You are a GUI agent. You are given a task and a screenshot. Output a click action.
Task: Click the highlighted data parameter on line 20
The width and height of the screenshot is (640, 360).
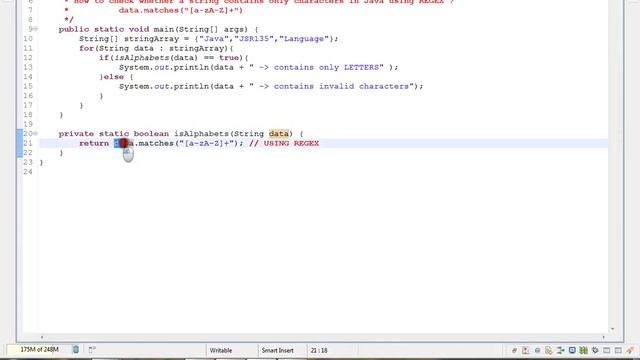[x=279, y=133]
